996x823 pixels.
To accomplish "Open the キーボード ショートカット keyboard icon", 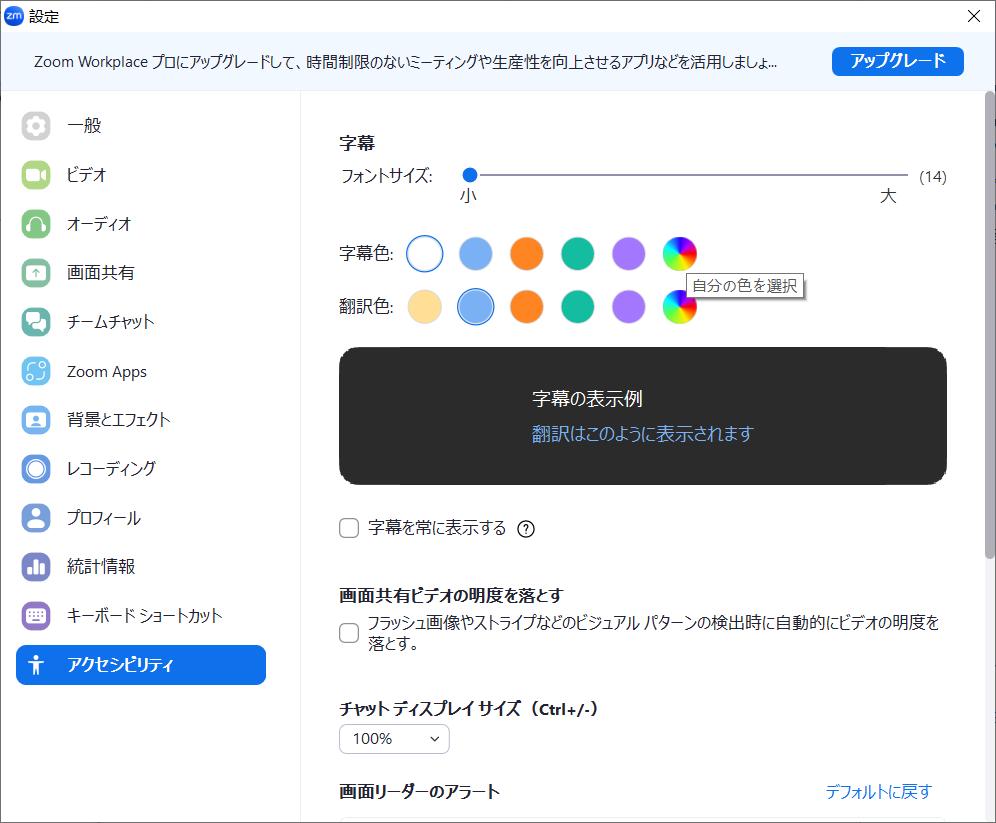I will pyautogui.click(x=36, y=615).
